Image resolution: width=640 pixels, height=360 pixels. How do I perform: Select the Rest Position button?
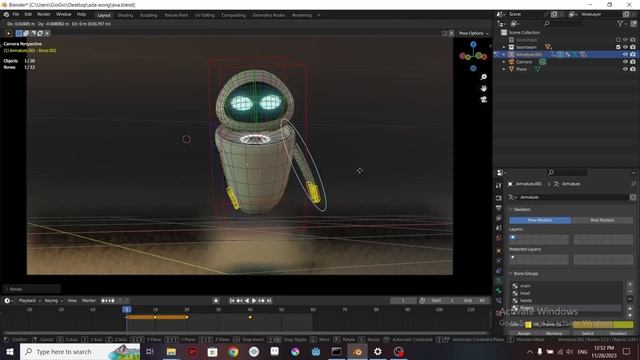[x=602, y=220]
